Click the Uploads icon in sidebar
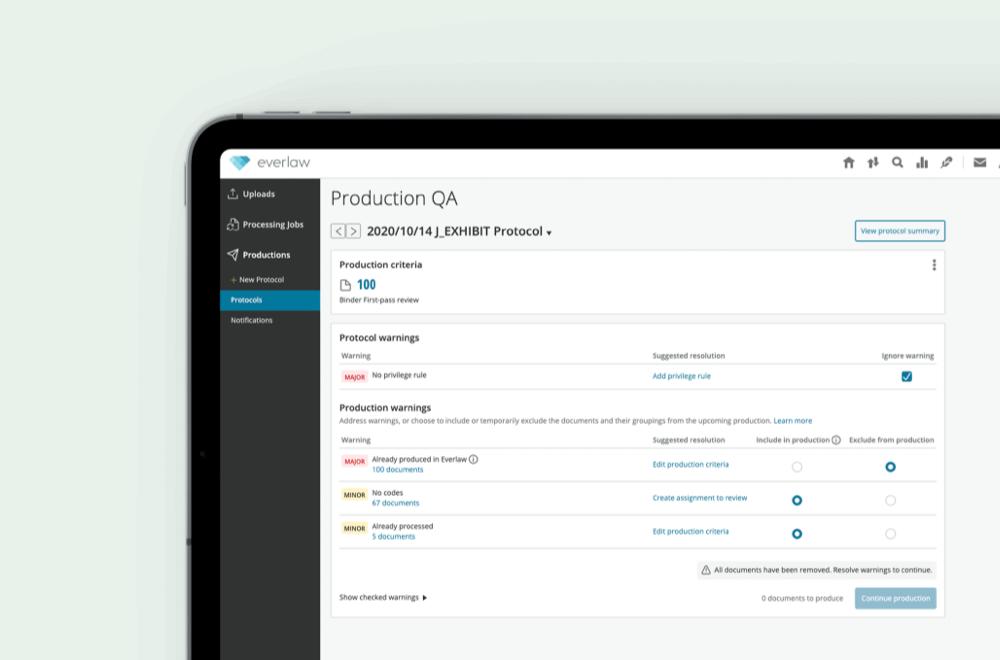Image resolution: width=1000 pixels, height=660 pixels. point(233,193)
